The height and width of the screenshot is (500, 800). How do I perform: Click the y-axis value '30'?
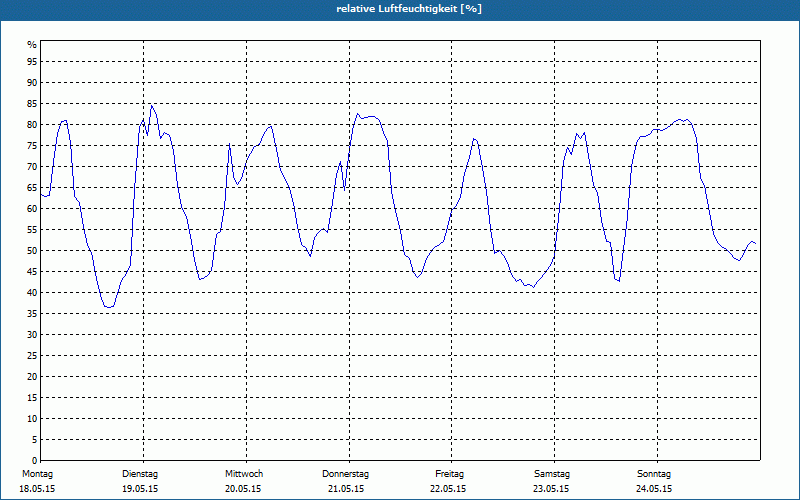point(32,335)
